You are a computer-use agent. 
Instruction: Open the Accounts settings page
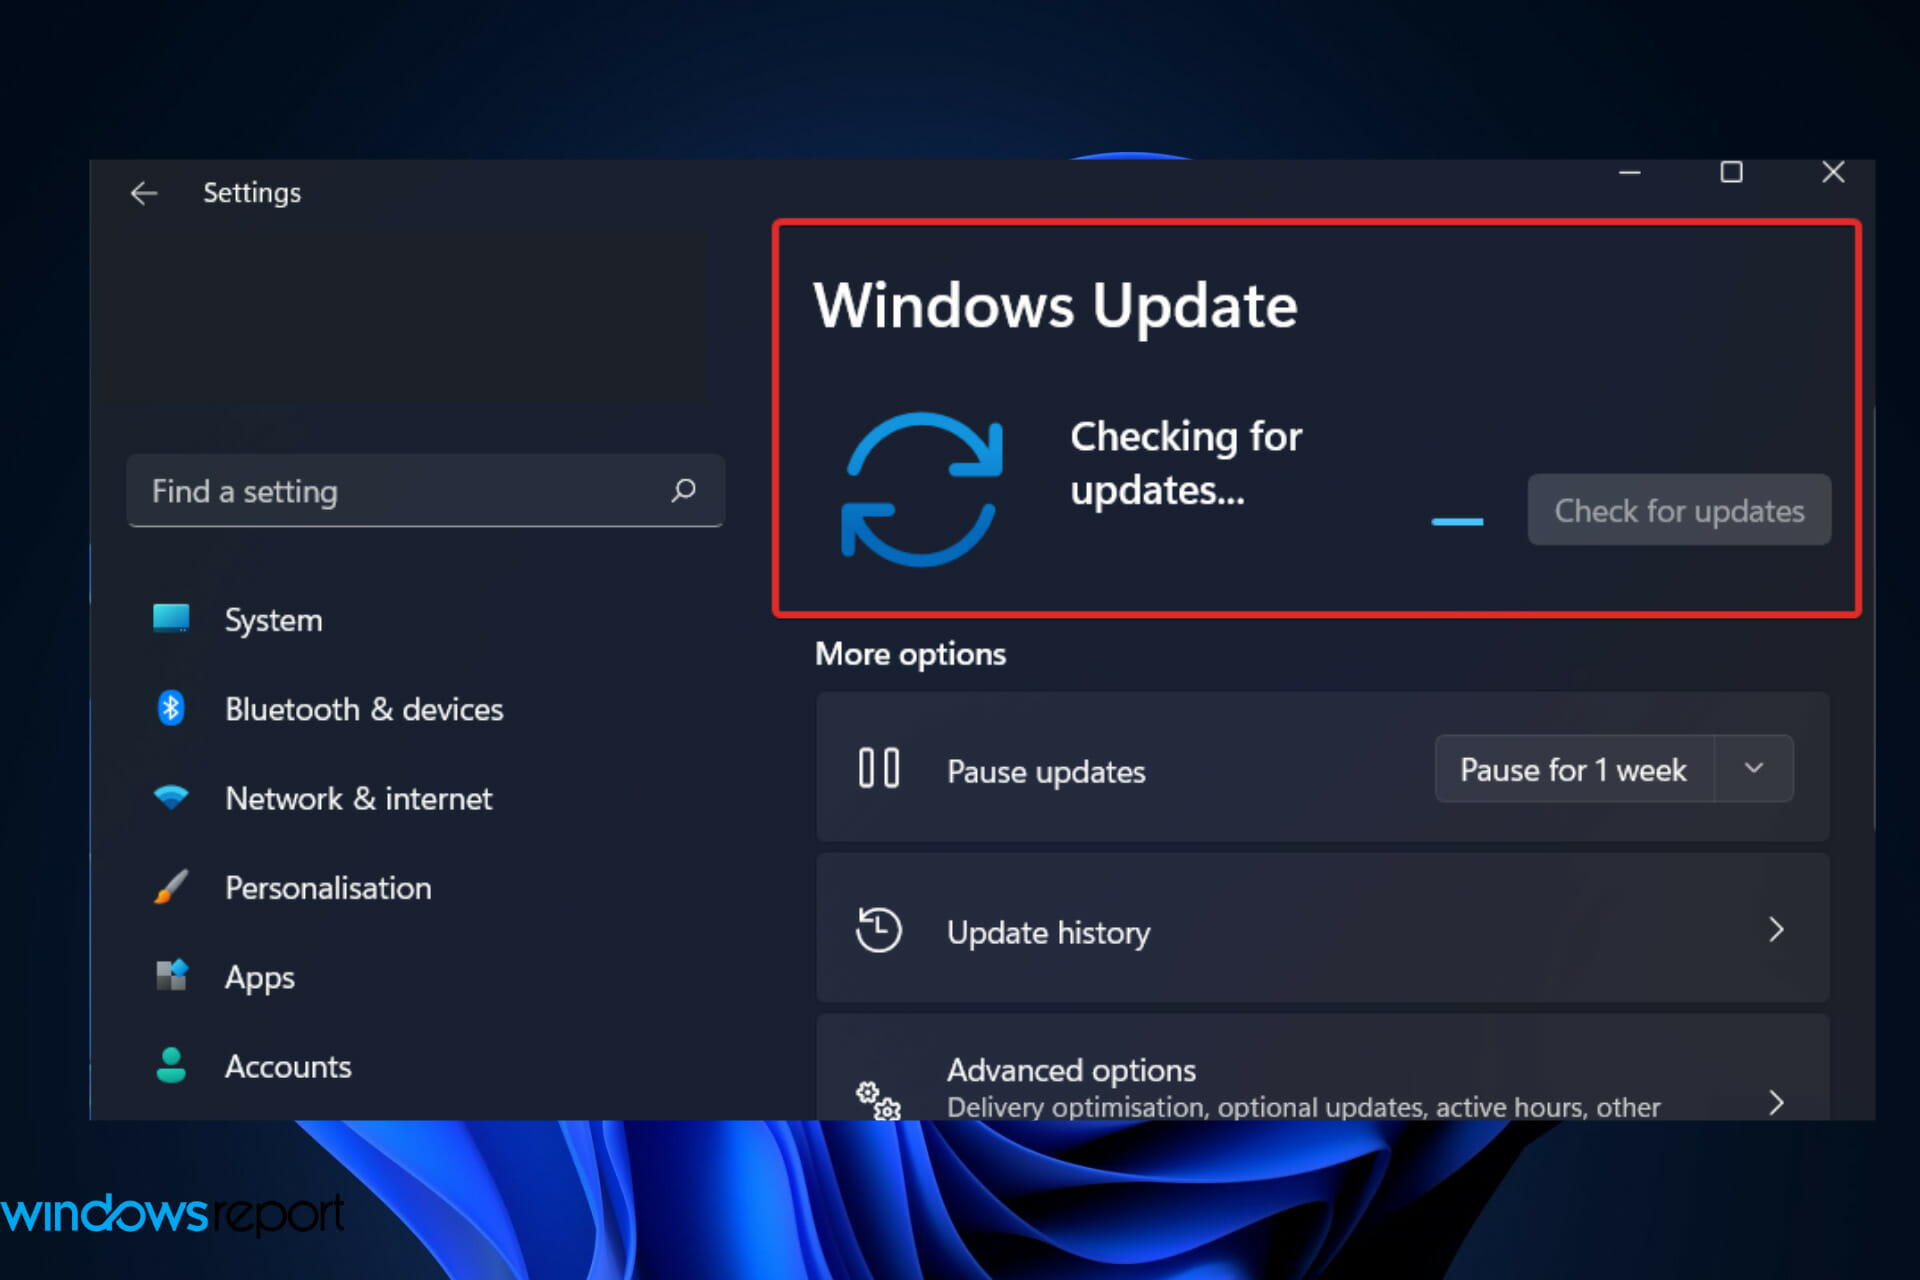tap(288, 1067)
